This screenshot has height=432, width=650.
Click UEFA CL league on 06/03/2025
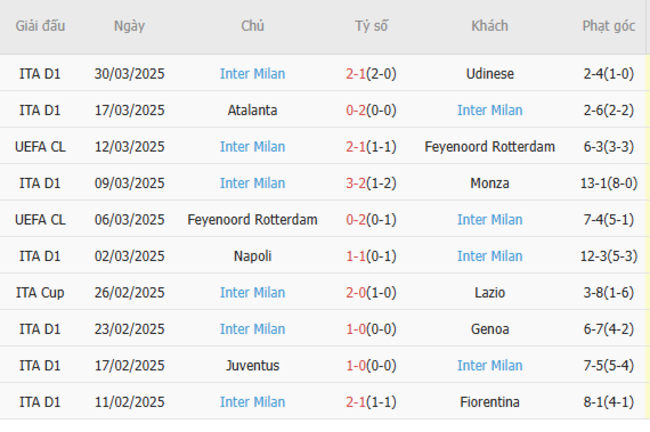coord(40,220)
